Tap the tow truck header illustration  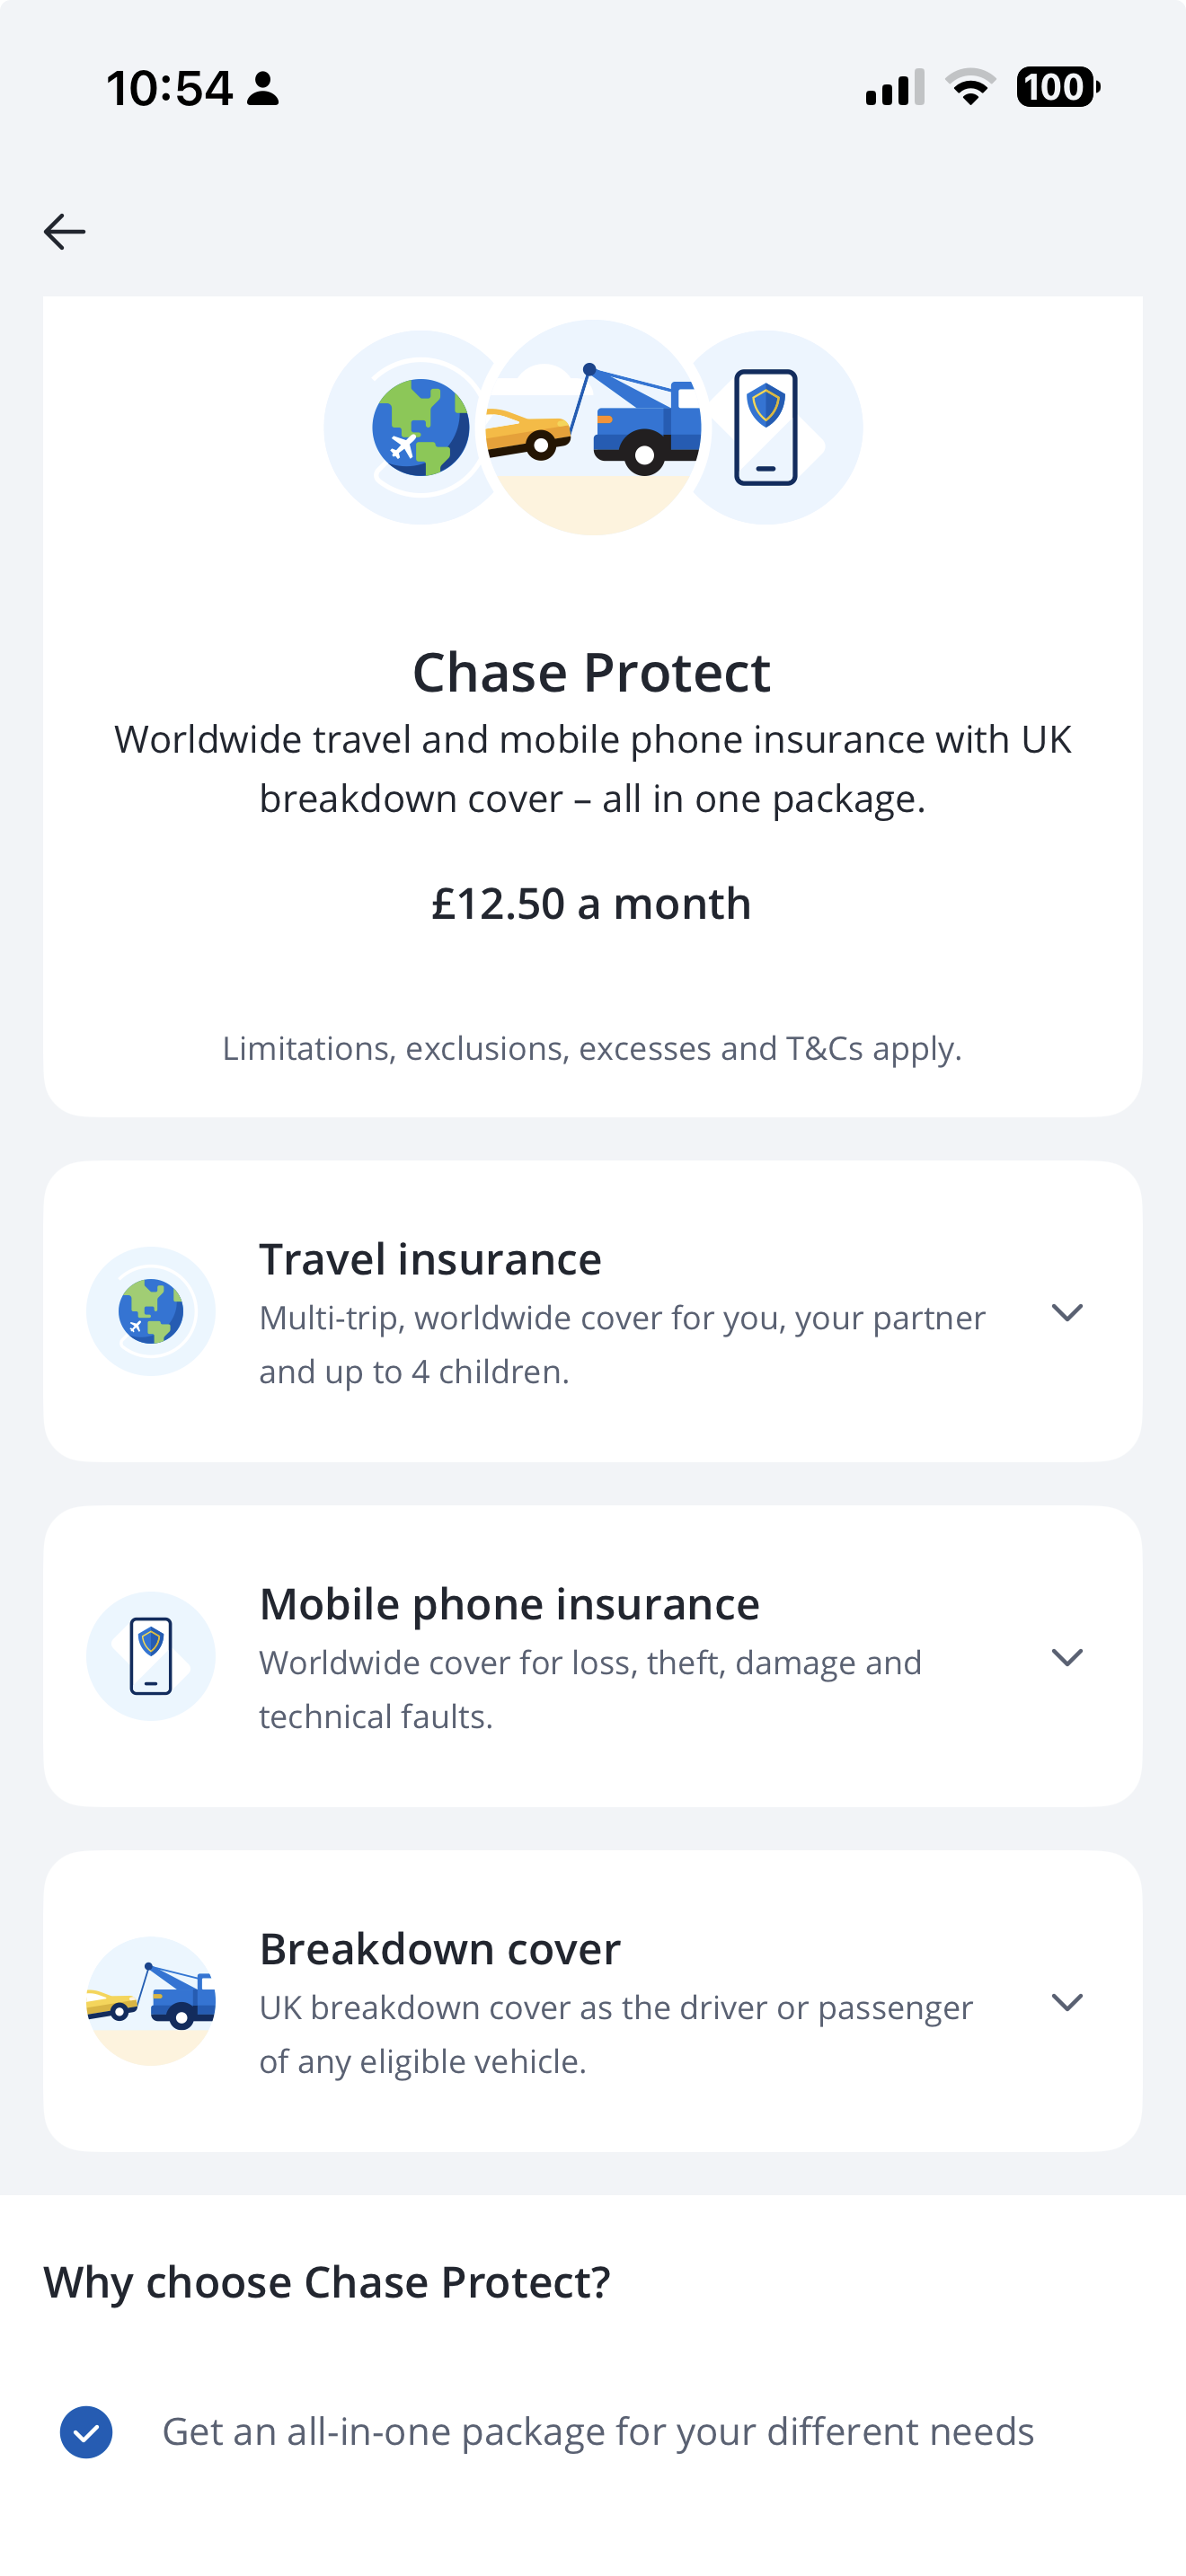[x=594, y=427]
